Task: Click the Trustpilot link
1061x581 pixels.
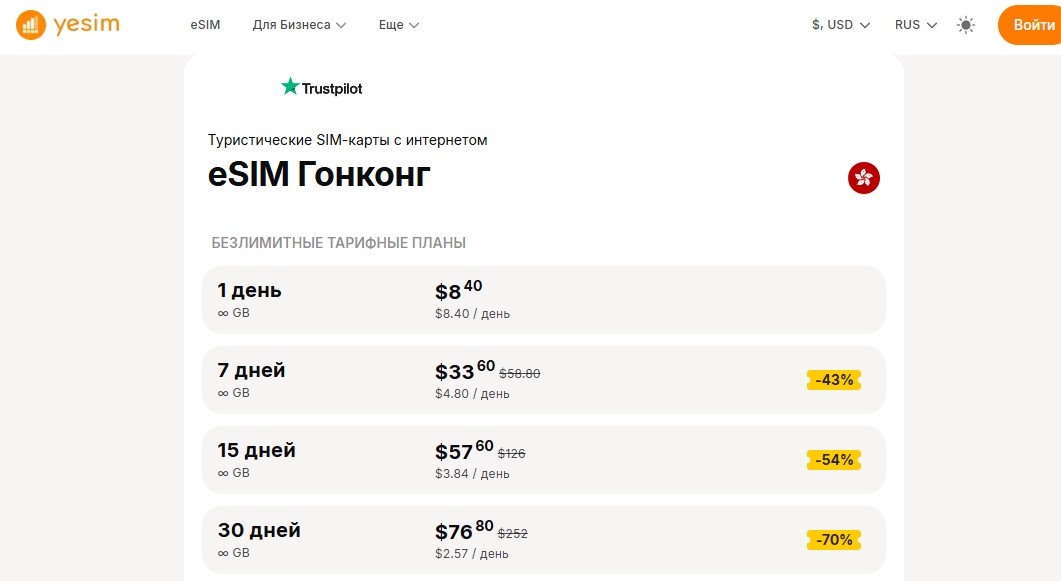Action: point(320,87)
